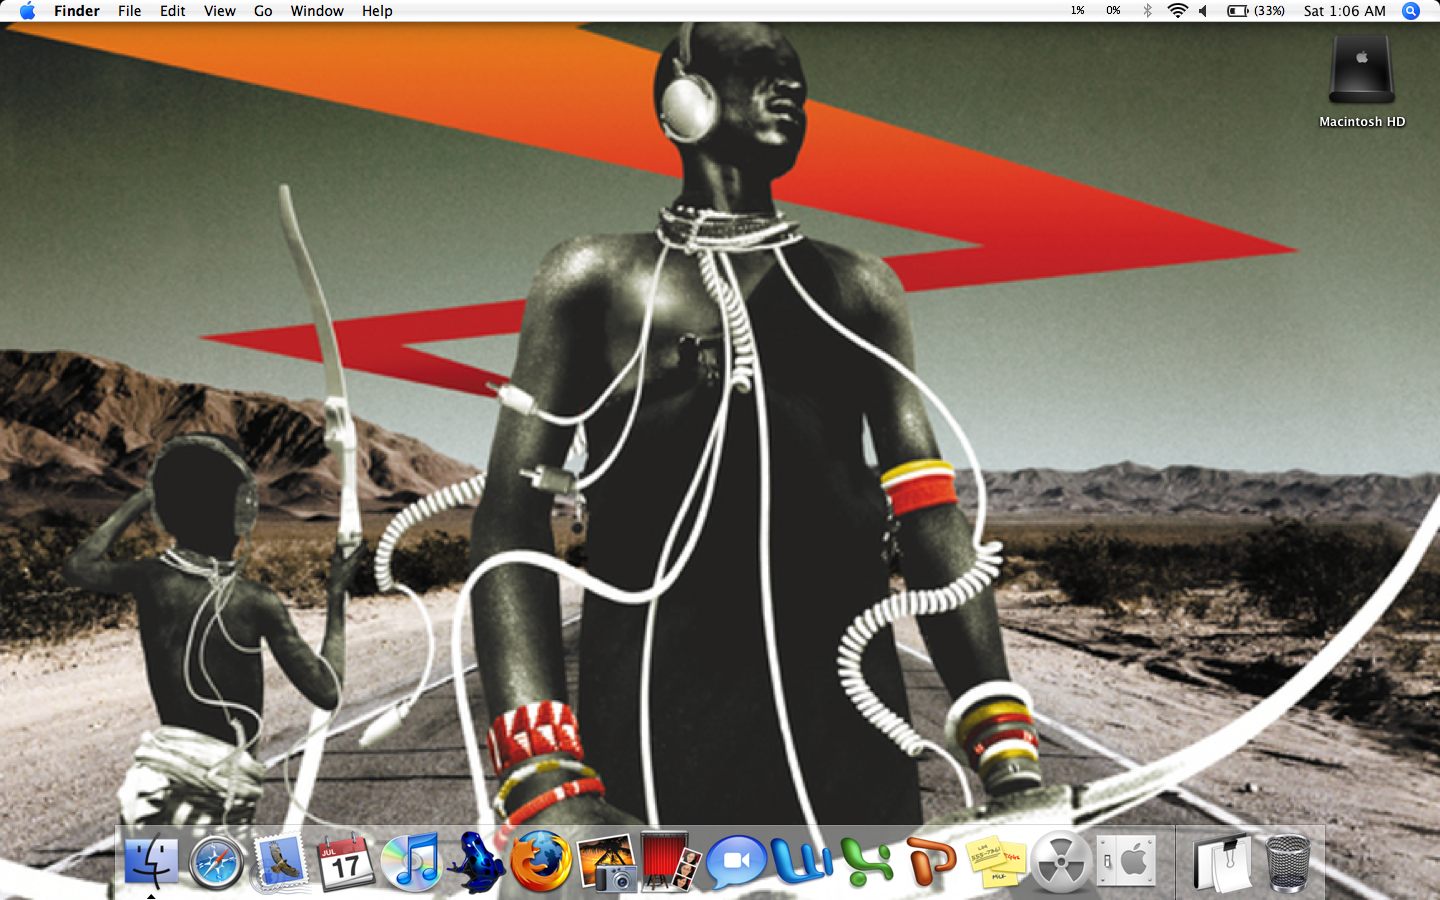Viewport: 1440px width, 900px height.
Task: Select the Macintosh HD desktop icon
Action: pos(1361,69)
